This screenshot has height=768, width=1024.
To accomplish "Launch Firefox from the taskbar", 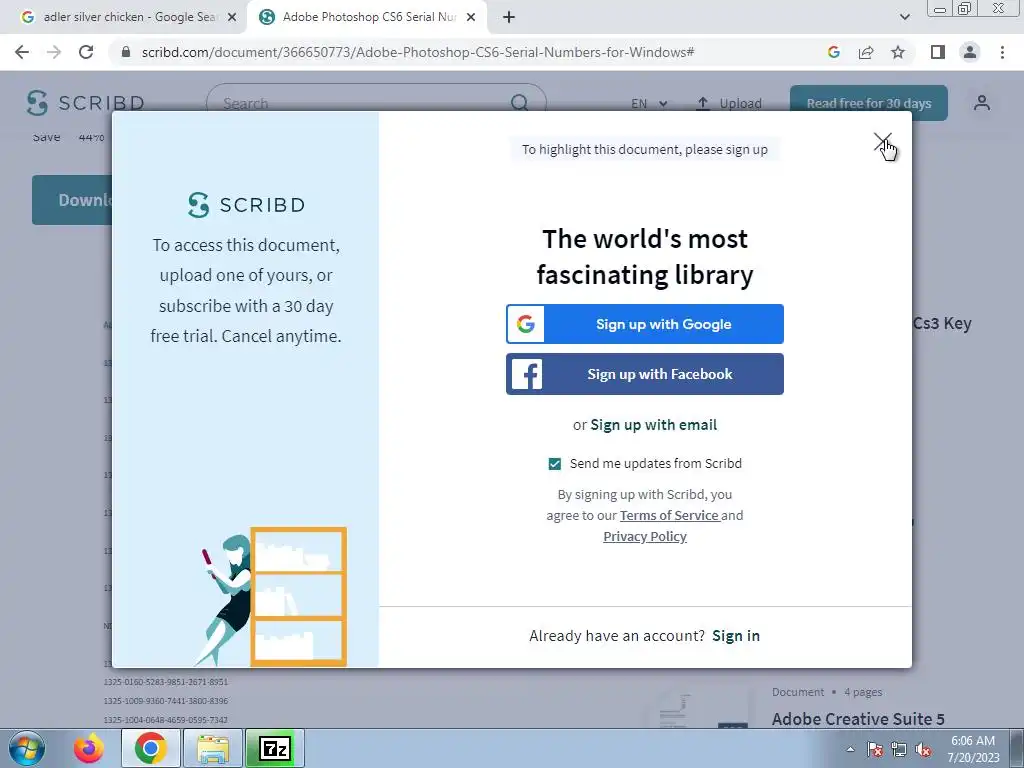I will pos(88,748).
